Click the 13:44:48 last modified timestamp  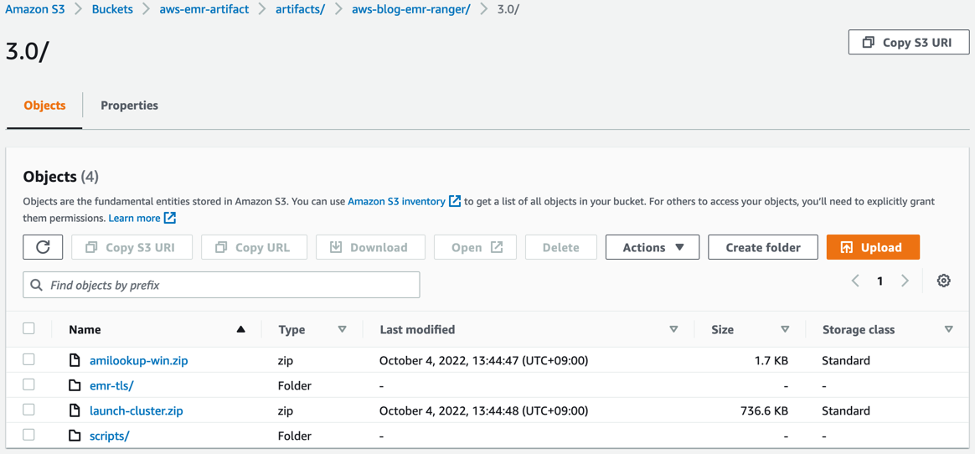pyautogui.click(x=484, y=411)
